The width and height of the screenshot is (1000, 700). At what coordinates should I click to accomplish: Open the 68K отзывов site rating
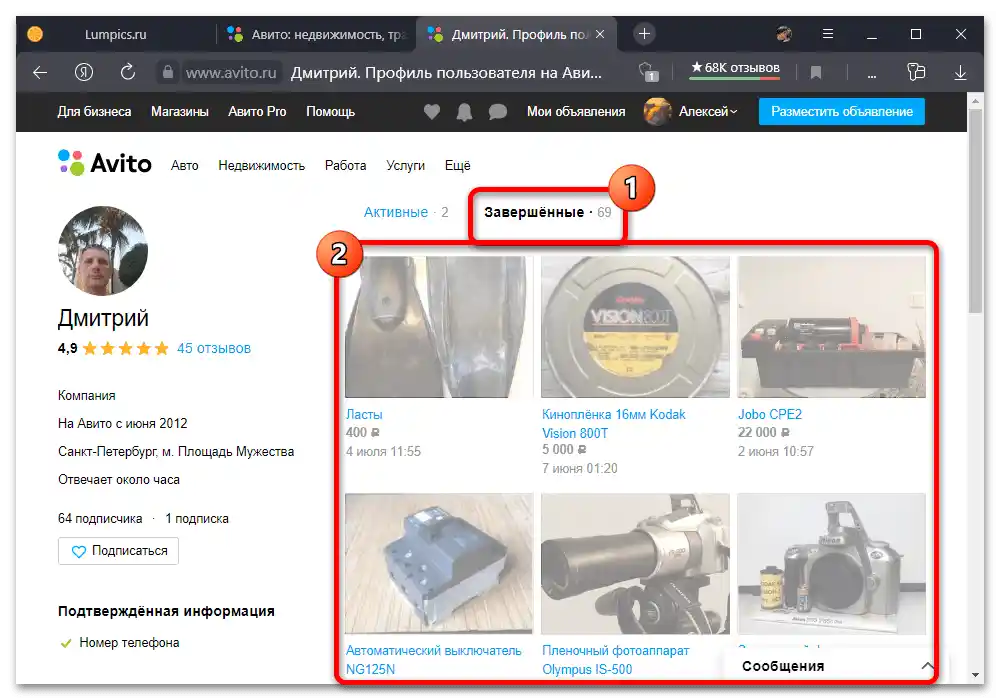click(735, 68)
